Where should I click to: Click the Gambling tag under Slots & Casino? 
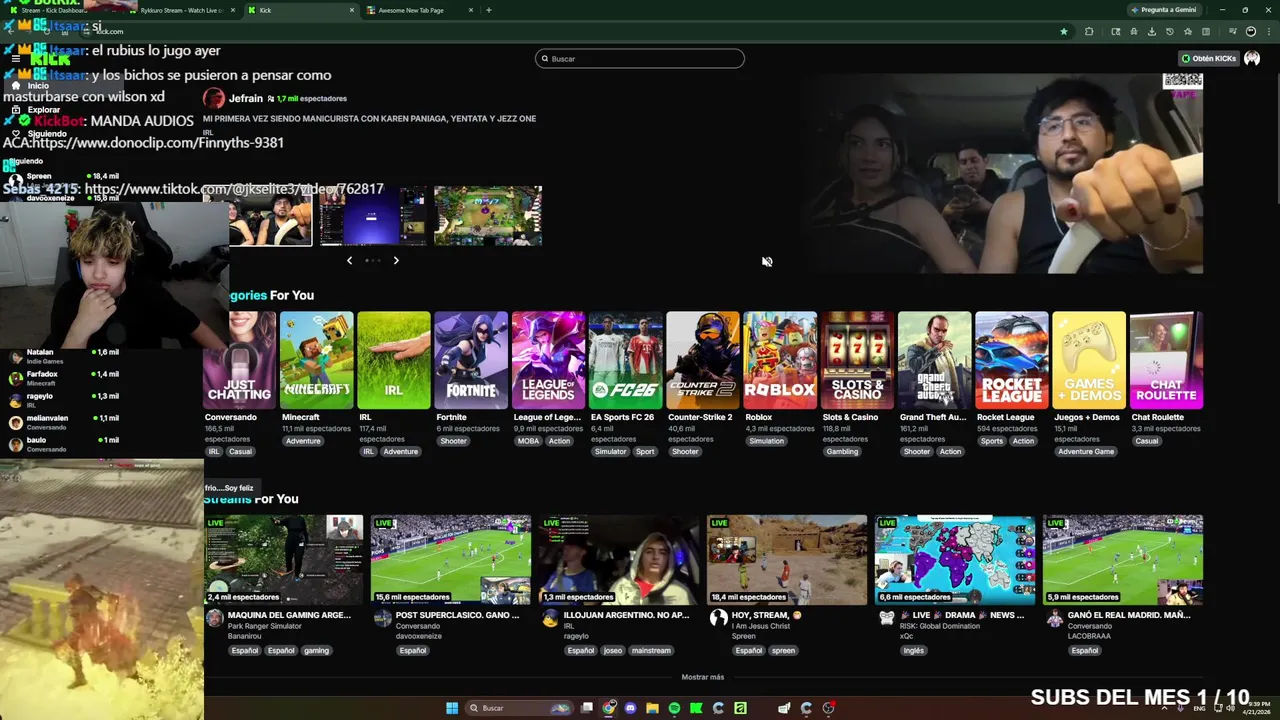tap(842, 452)
